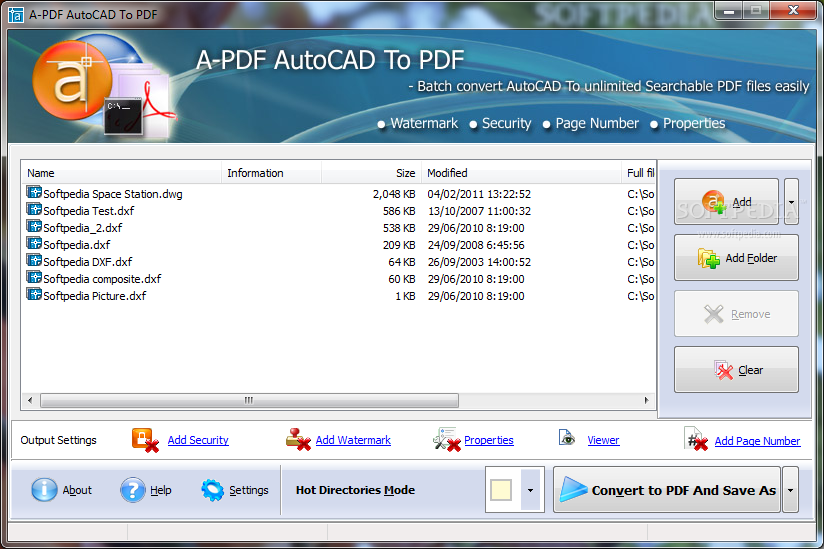Click the Add Security lock icon
The height and width of the screenshot is (549, 824).
tap(145, 440)
